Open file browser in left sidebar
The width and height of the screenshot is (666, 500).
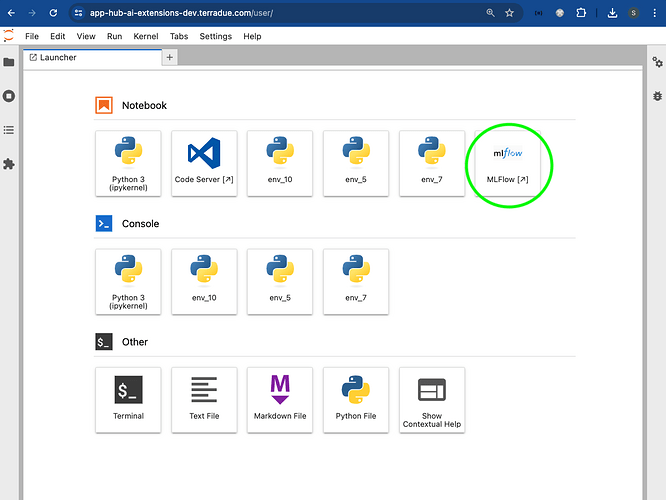[x=9, y=62]
